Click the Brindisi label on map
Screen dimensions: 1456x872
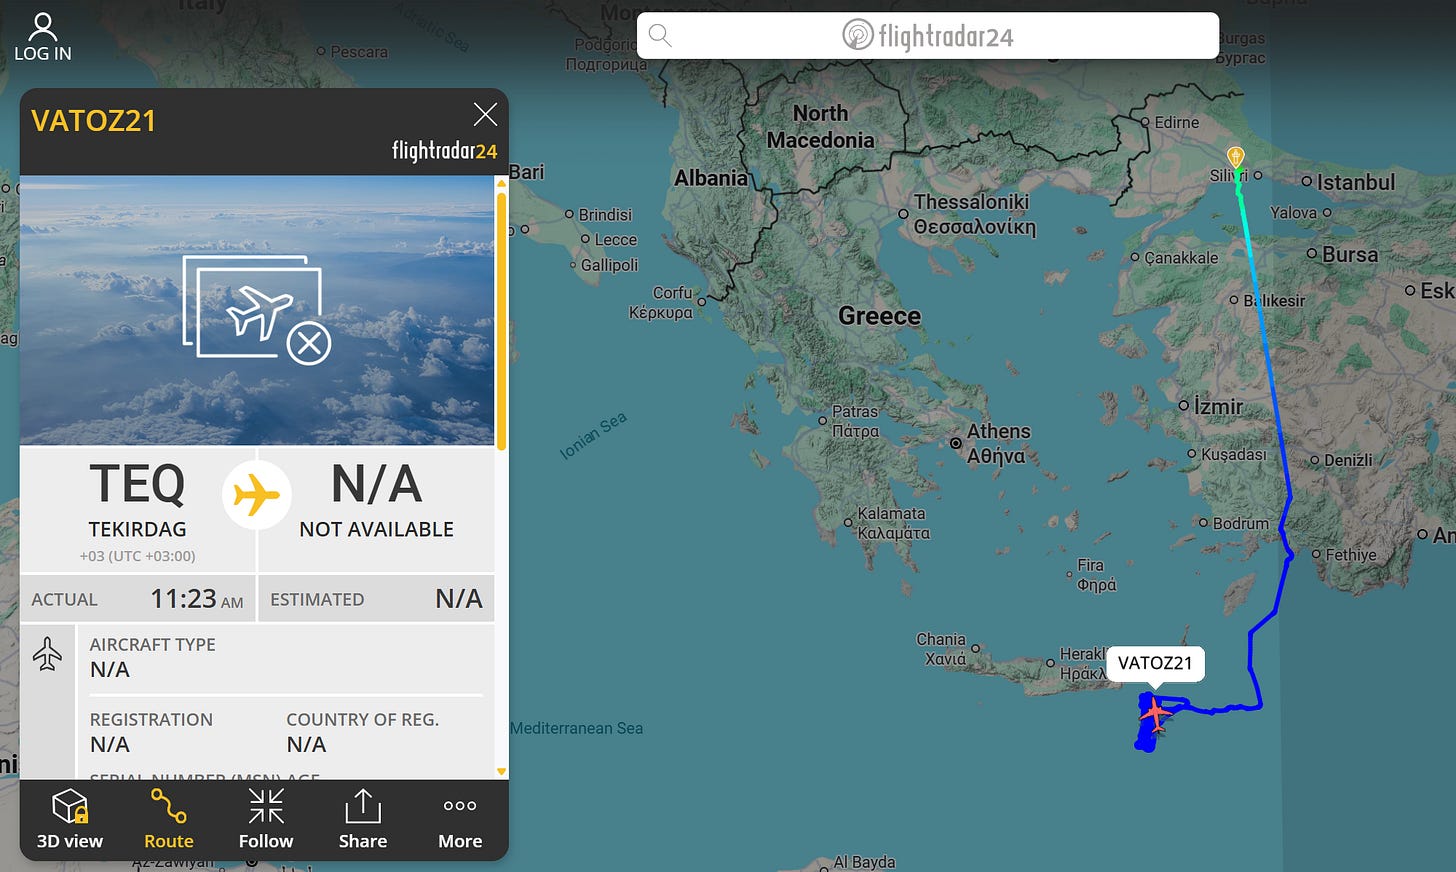[605, 215]
